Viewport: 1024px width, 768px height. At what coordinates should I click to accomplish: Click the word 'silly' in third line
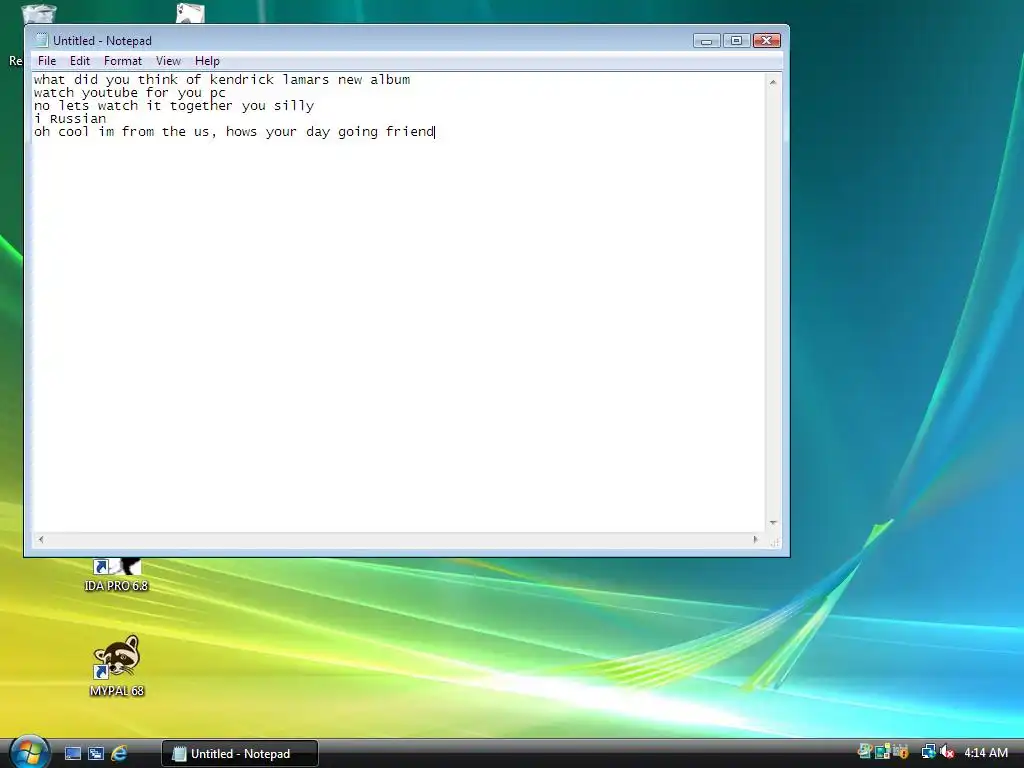click(294, 106)
